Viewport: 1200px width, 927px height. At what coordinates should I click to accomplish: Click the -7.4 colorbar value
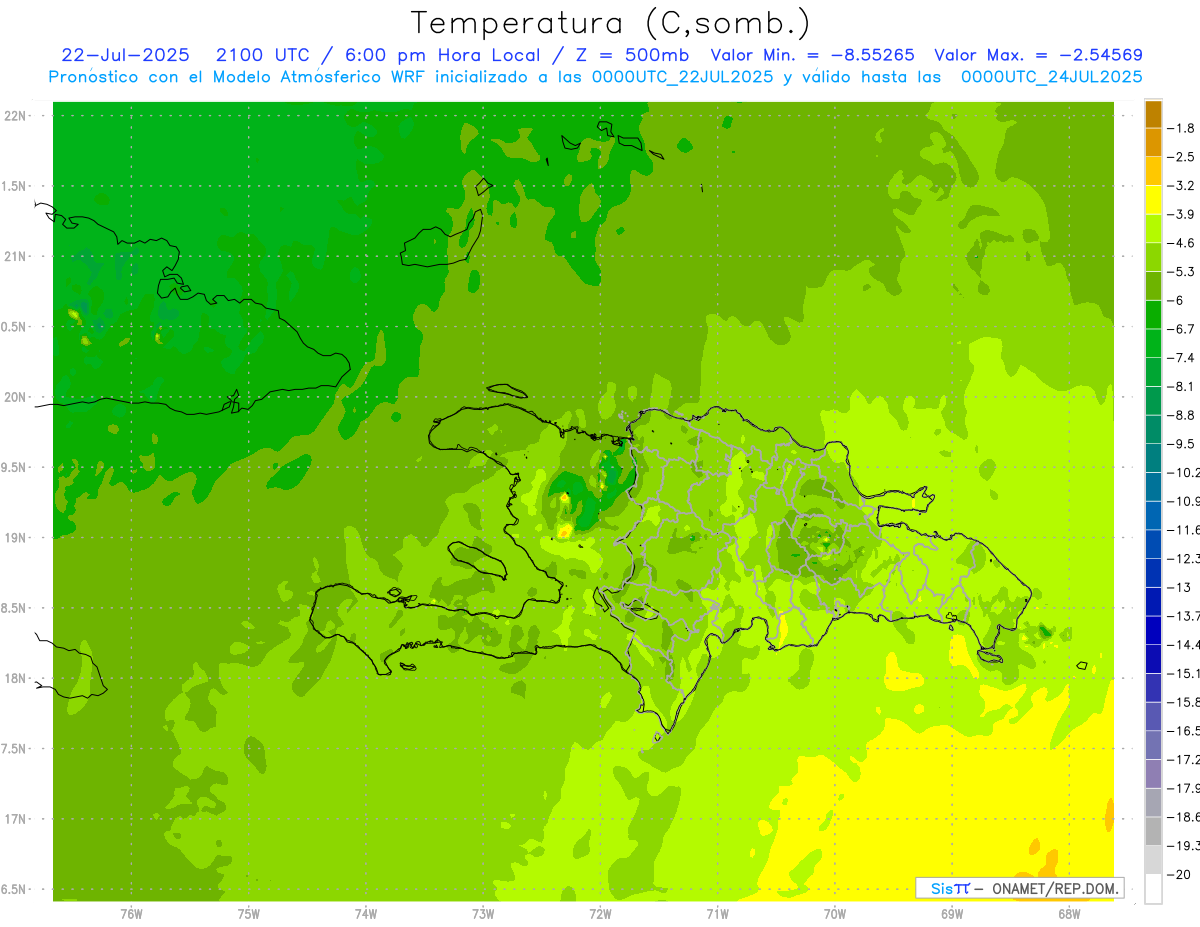pyautogui.click(x=1181, y=357)
